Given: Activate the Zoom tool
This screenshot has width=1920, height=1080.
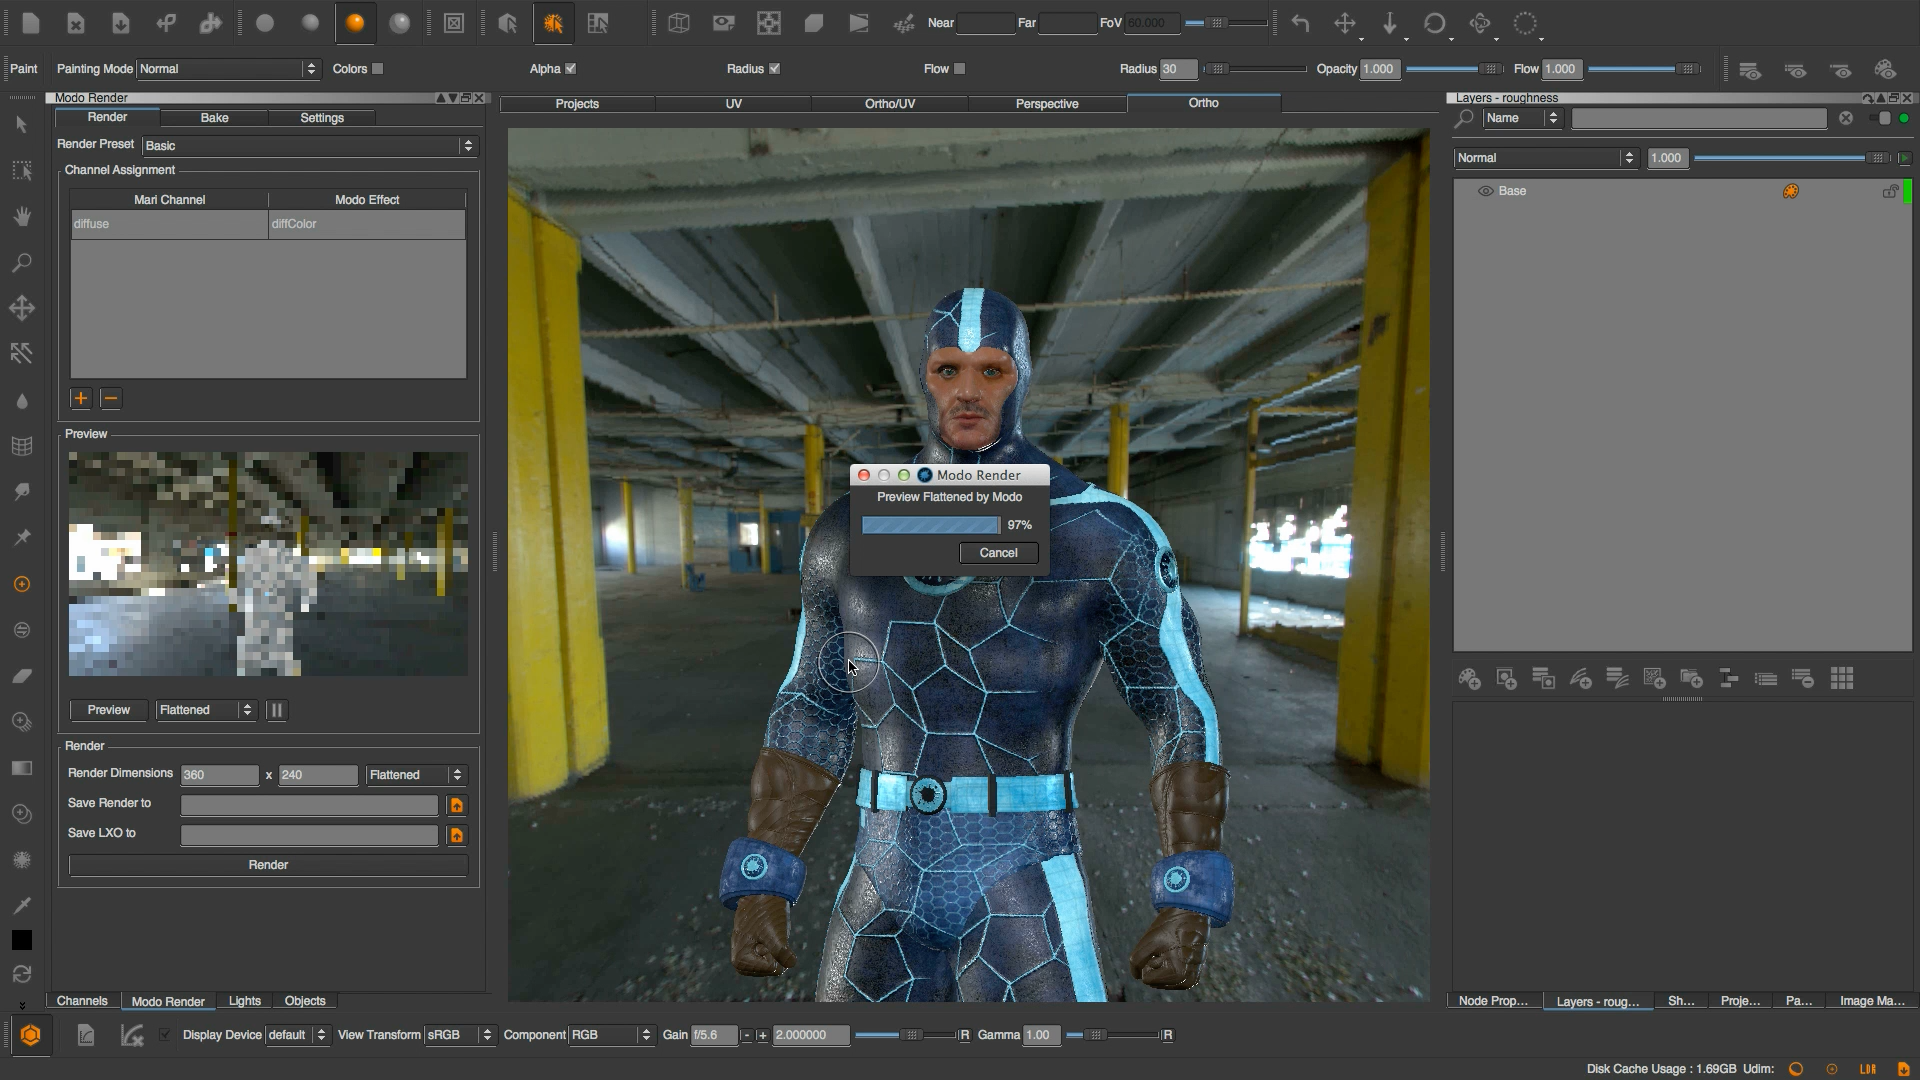Looking at the screenshot, I should [21, 262].
